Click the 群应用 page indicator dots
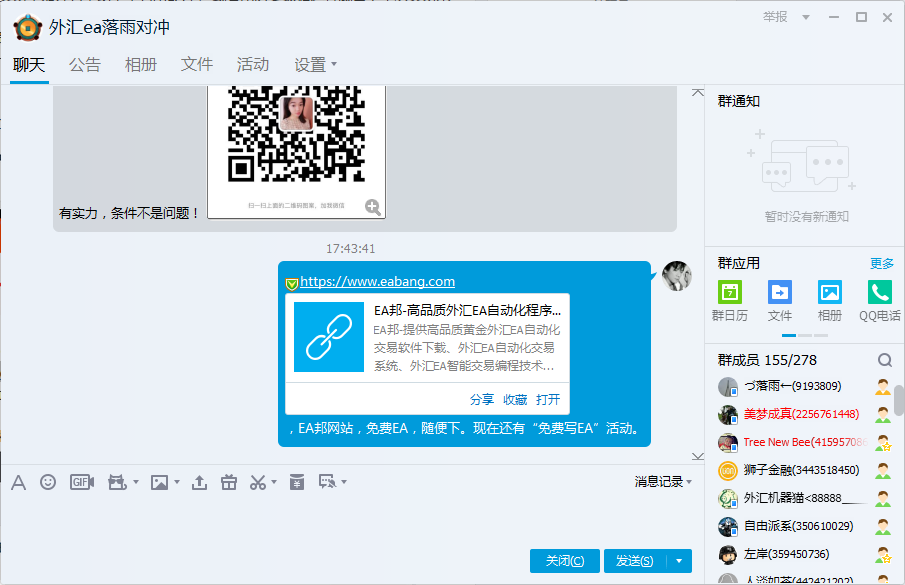Viewport: 905px width, 585px height. pyautogui.click(x=805, y=335)
